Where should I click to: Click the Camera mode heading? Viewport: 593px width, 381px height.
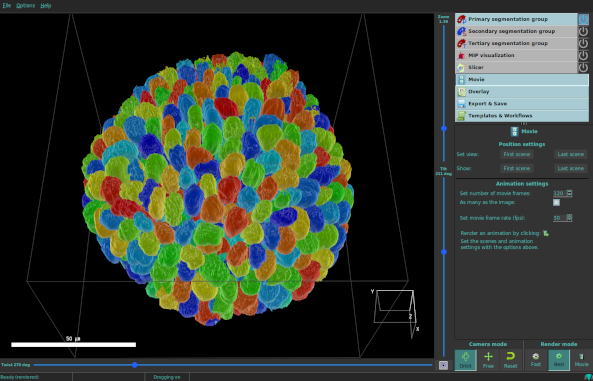[488, 344]
